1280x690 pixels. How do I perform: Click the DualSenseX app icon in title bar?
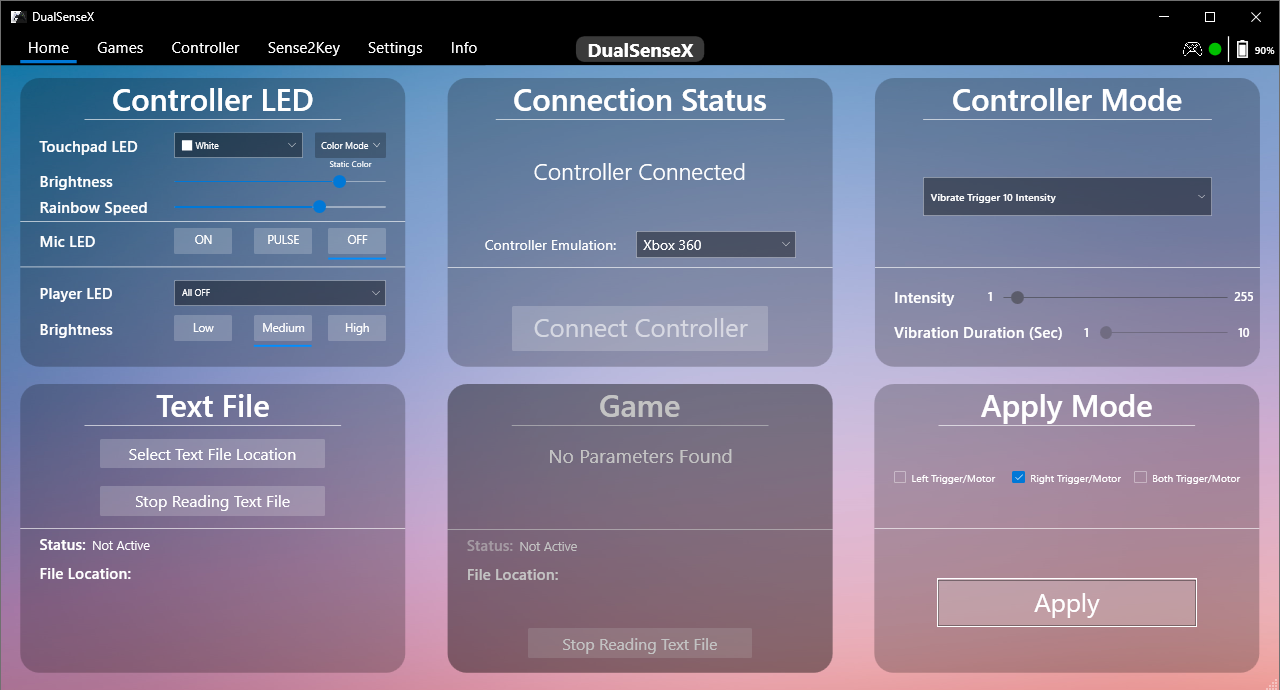(x=17, y=17)
